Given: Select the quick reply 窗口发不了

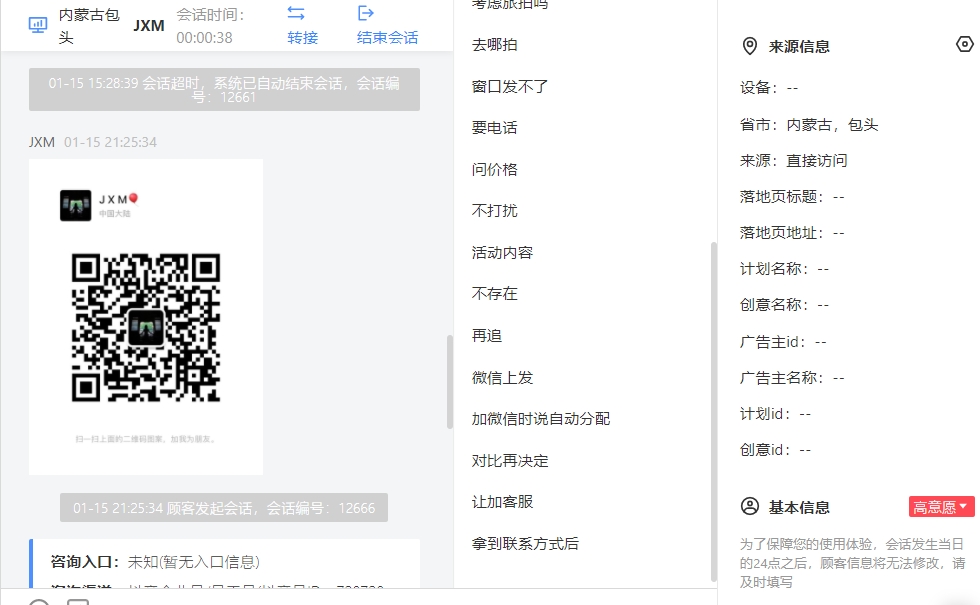Looking at the screenshot, I should (x=510, y=86).
